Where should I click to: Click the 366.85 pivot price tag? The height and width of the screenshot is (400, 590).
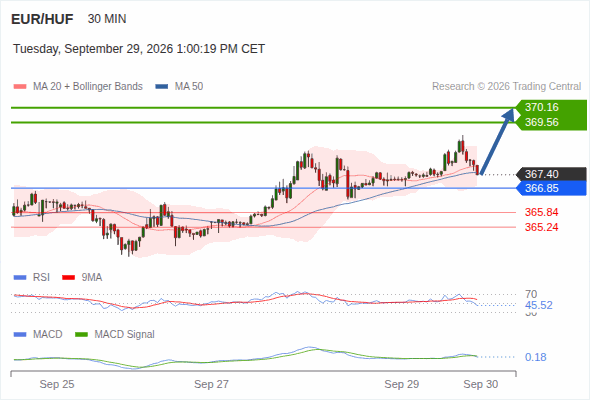(x=551, y=189)
